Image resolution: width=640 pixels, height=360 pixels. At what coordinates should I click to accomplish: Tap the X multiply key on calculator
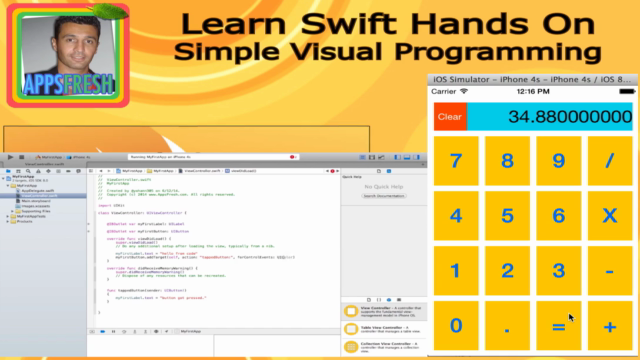pyautogui.click(x=610, y=216)
